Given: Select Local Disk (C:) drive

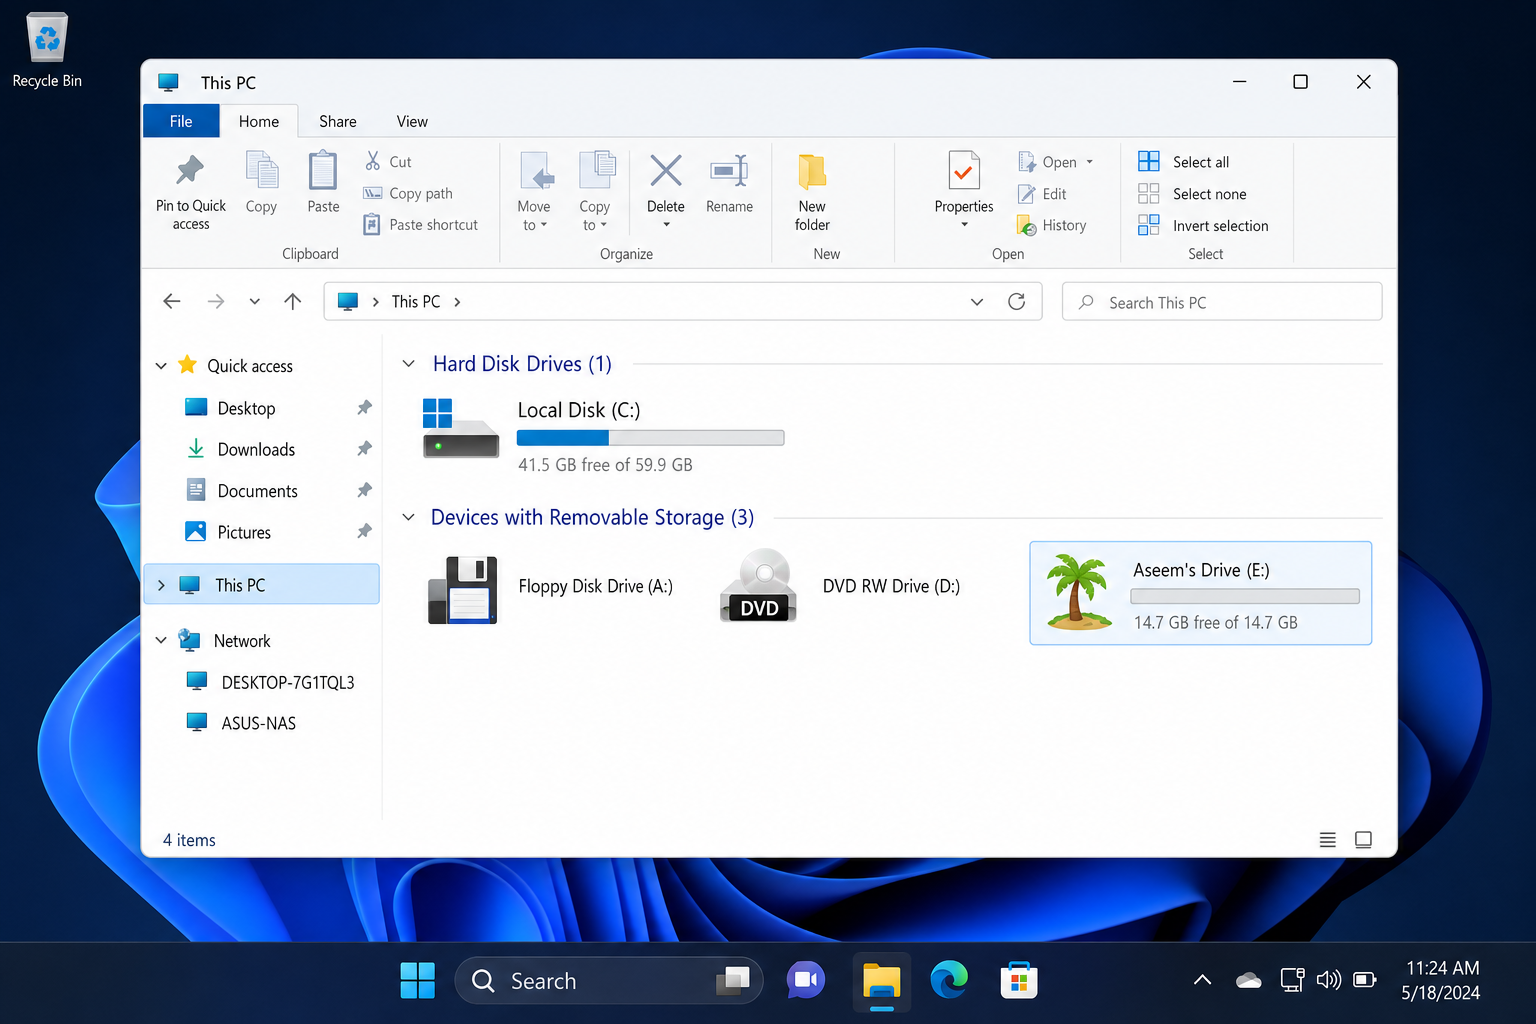Looking at the screenshot, I should [x=605, y=436].
